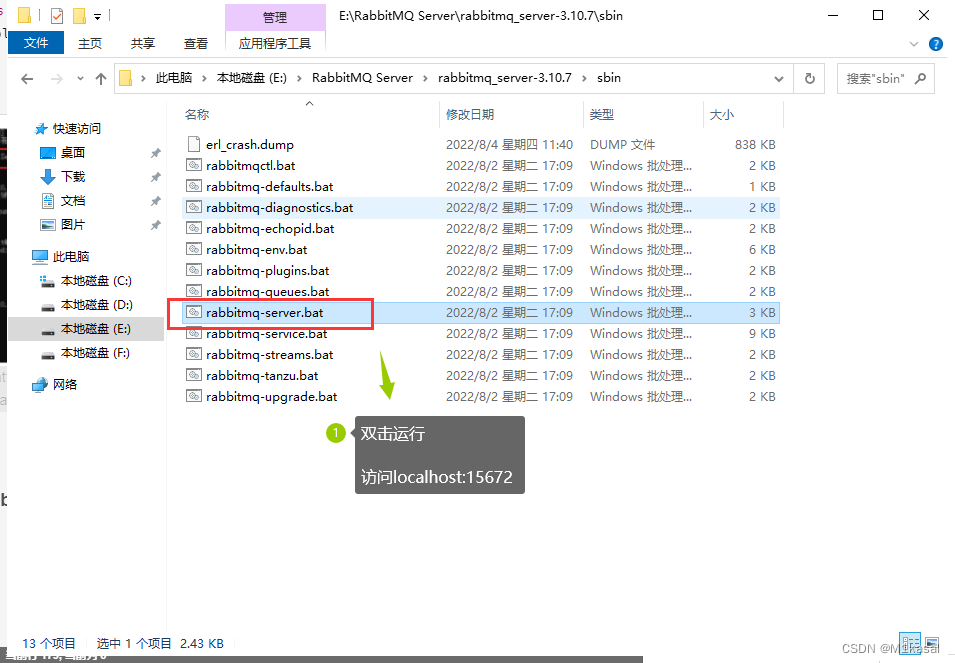The height and width of the screenshot is (663, 955).
Task: Click rabbitmq_server-3.10.7 breadcrumb segment
Action: click(x=505, y=78)
